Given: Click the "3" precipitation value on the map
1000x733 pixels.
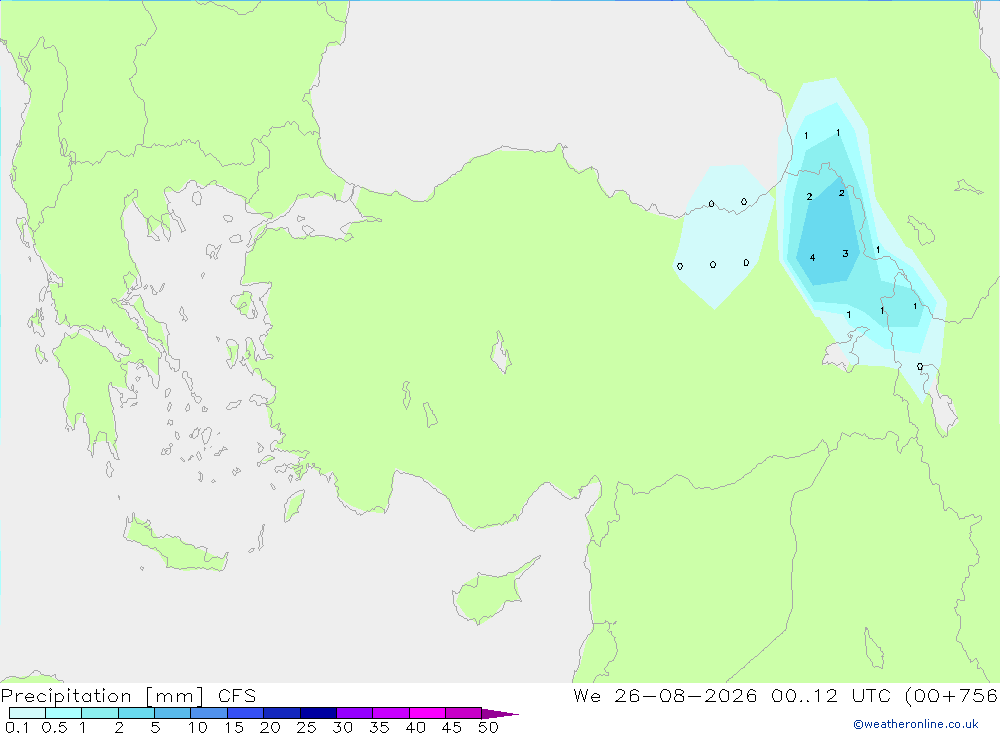Looking at the screenshot, I should 845,253.
